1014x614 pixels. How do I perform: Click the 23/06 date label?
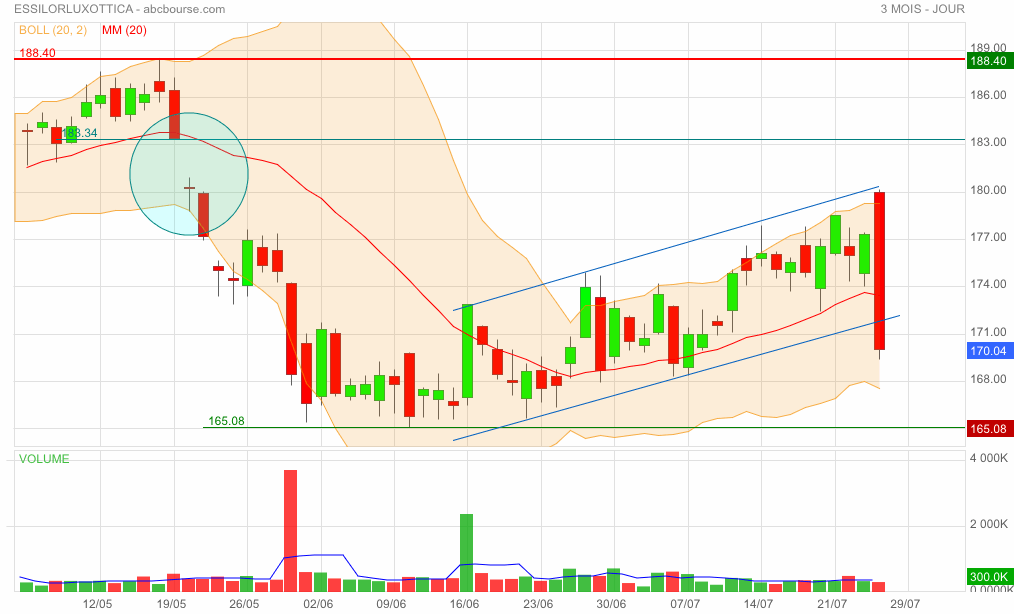(538, 604)
